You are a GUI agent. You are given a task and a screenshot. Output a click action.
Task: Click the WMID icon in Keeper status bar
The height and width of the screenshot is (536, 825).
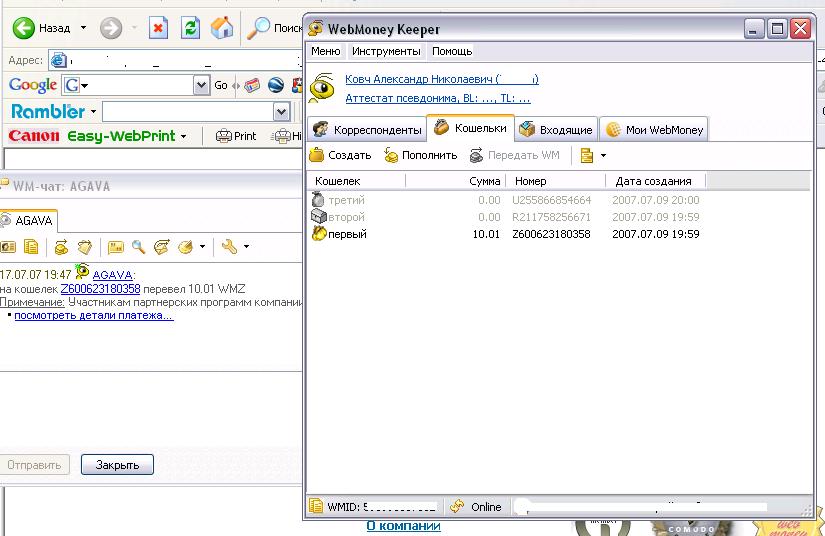(316, 507)
